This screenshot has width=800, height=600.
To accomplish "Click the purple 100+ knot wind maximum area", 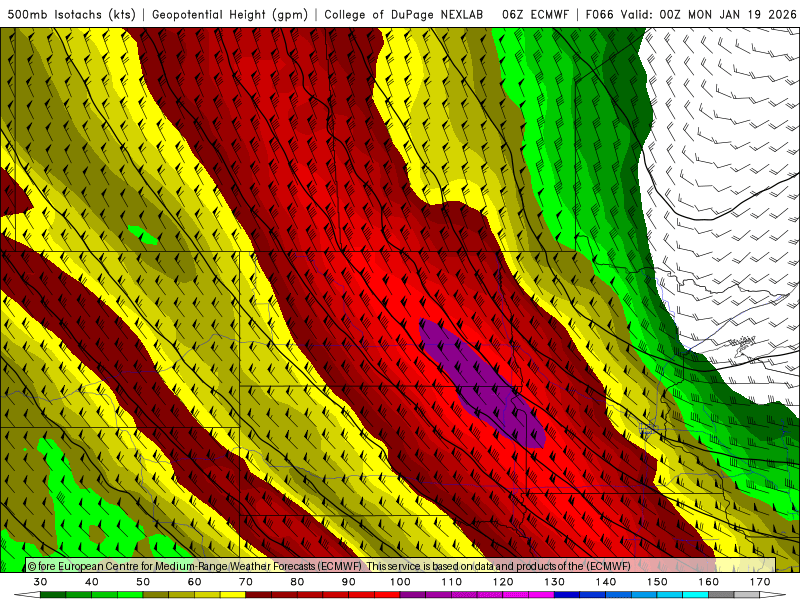I will (x=482, y=384).
